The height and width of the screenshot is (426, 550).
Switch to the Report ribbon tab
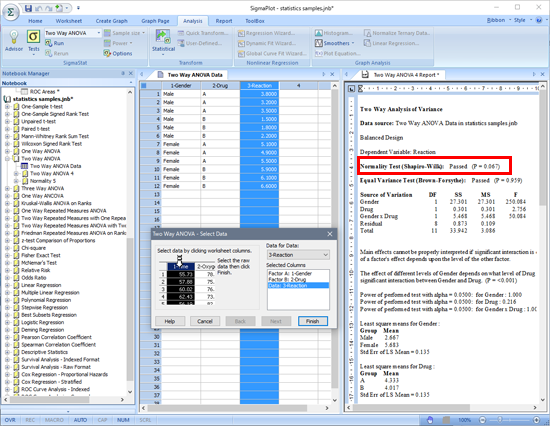pyautogui.click(x=224, y=21)
